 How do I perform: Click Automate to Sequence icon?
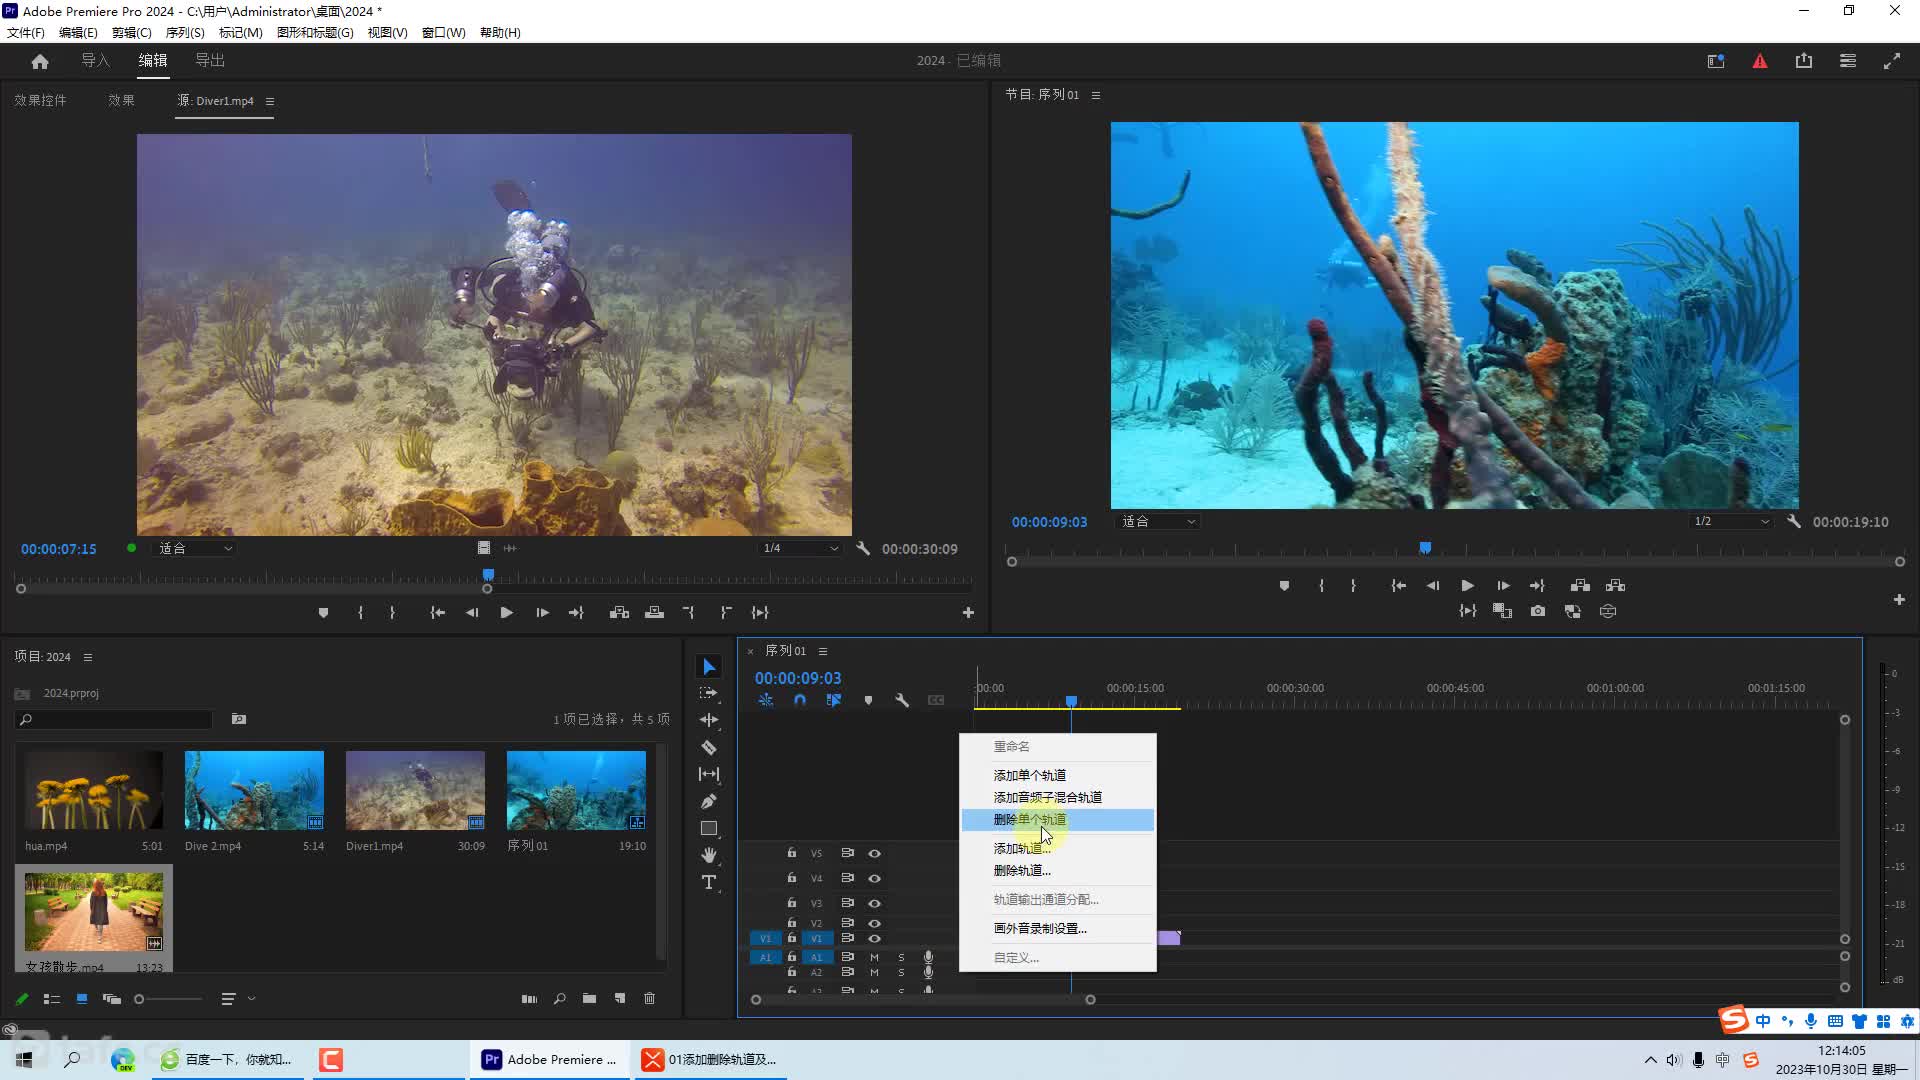pyautogui.click(x=529, y=998)
